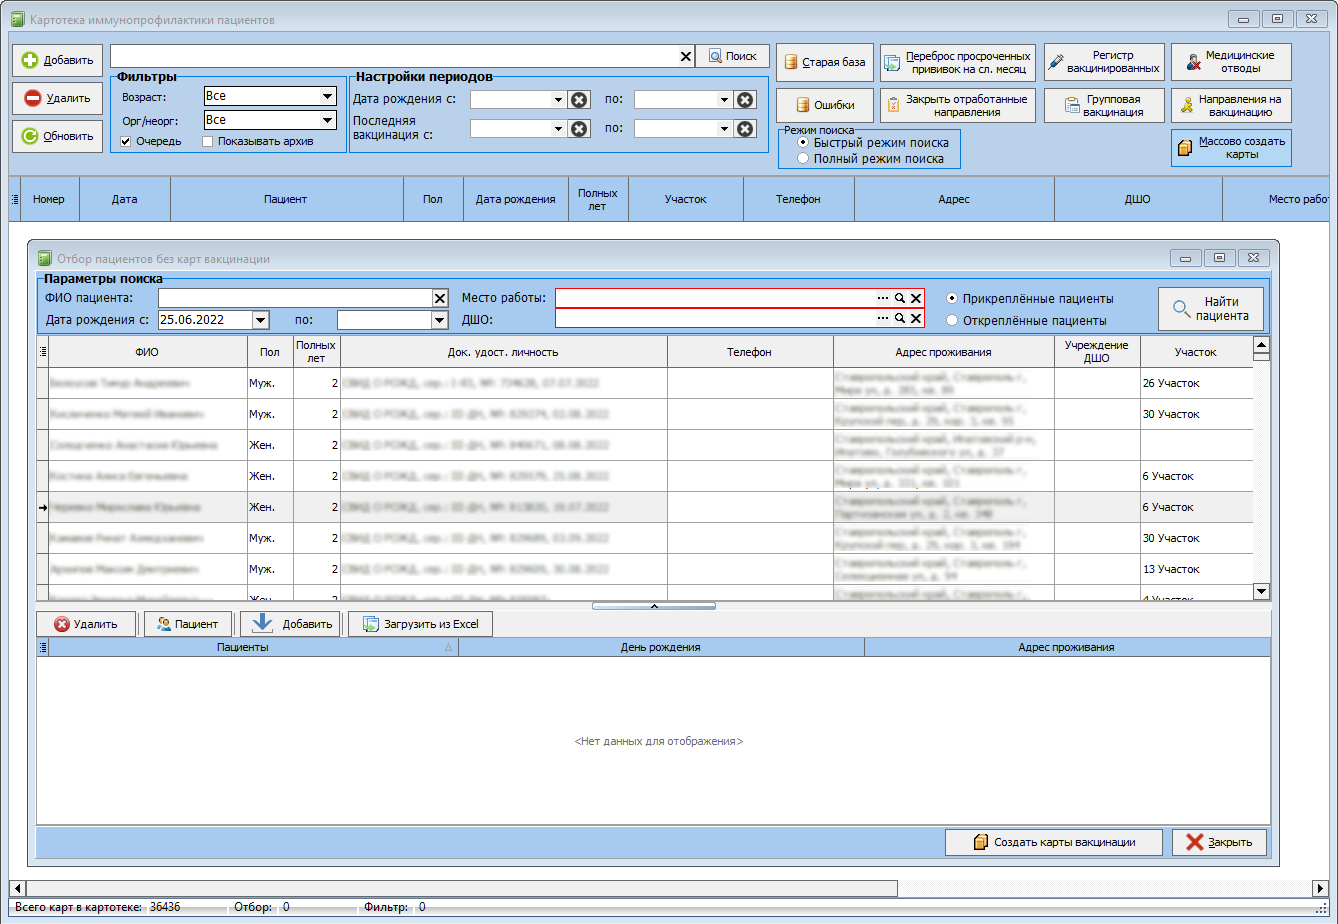Open the Орг/неорг filter dropdown
1338x924 pixels.
click(327, 120)
